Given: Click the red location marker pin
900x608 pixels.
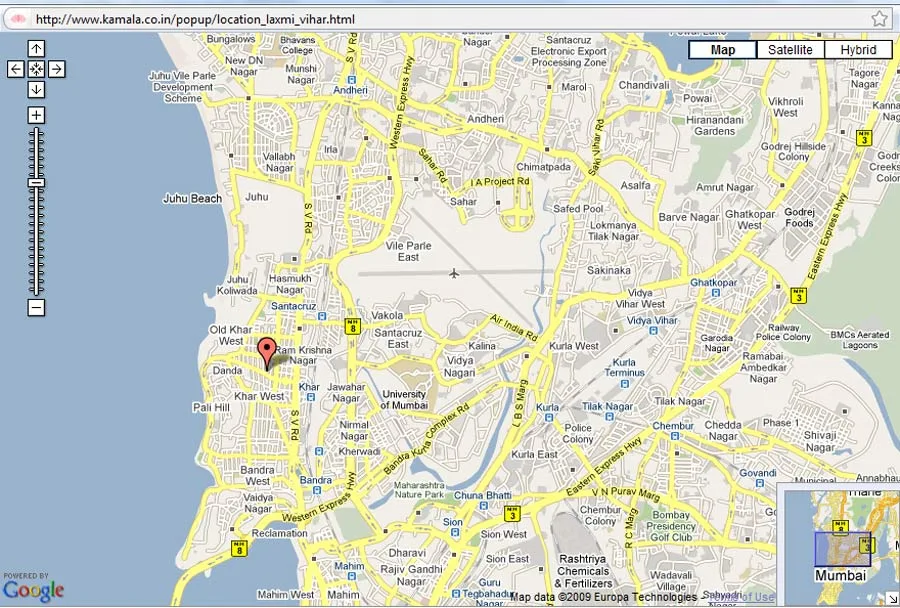Looking at the screenshot, I should coord(266,352).
